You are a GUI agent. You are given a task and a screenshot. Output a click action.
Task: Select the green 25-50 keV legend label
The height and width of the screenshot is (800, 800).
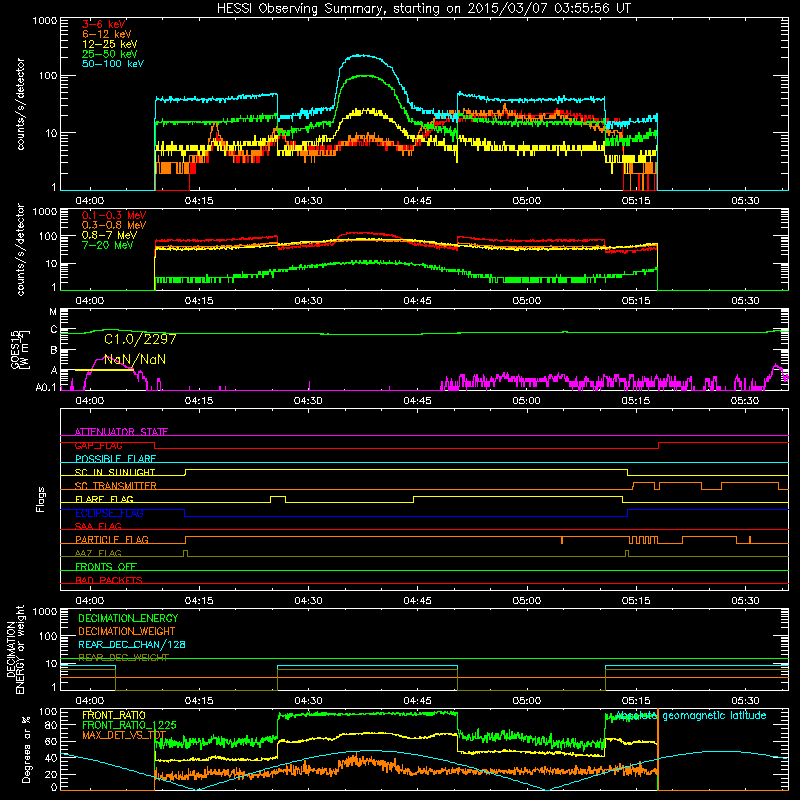110,54
